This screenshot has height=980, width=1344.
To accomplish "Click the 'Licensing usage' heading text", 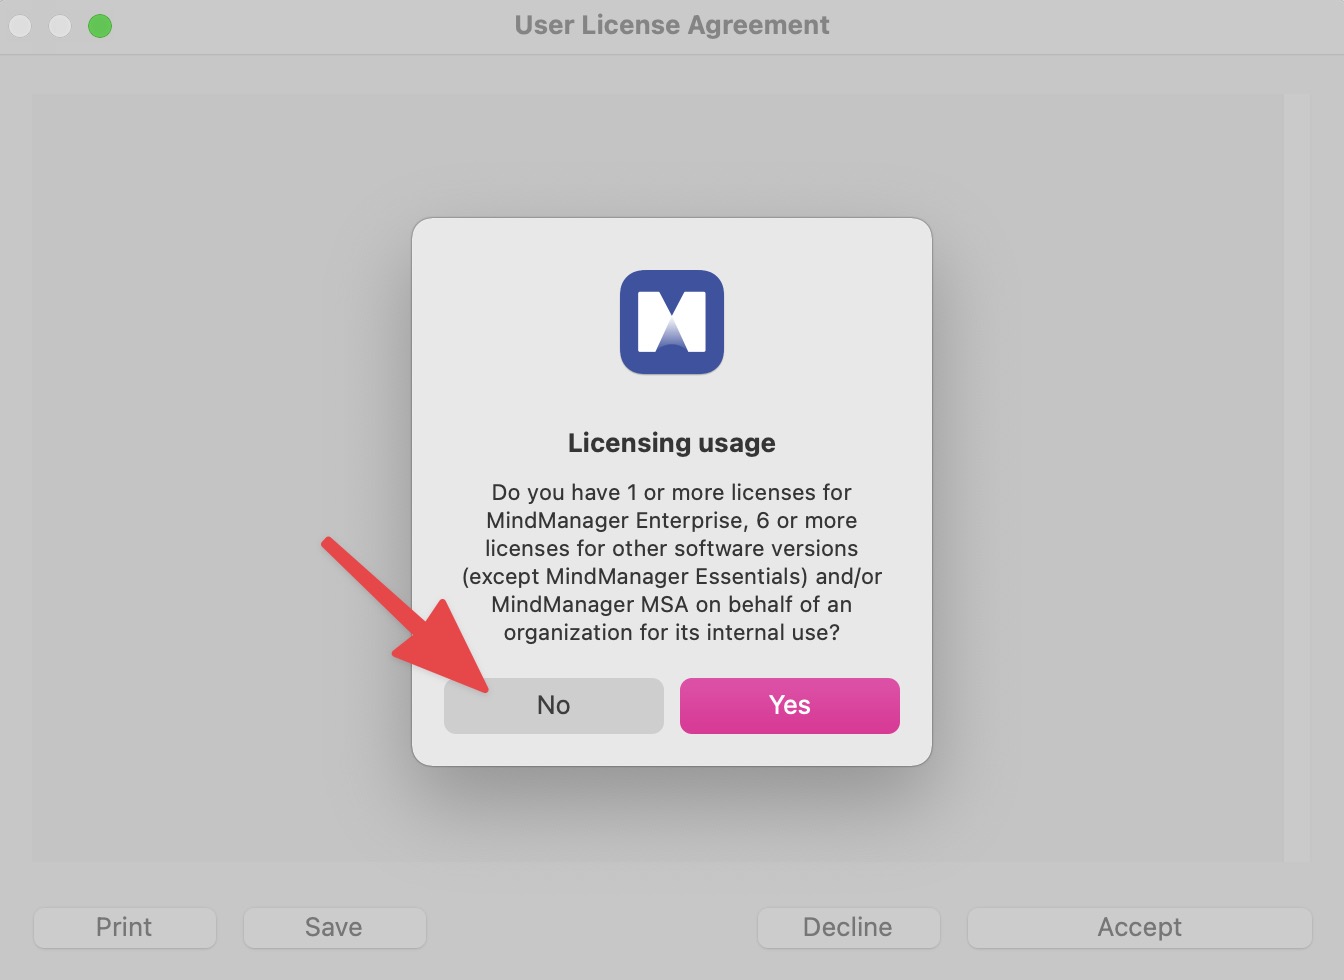I will pyautogui.click(x=672, y=443).
